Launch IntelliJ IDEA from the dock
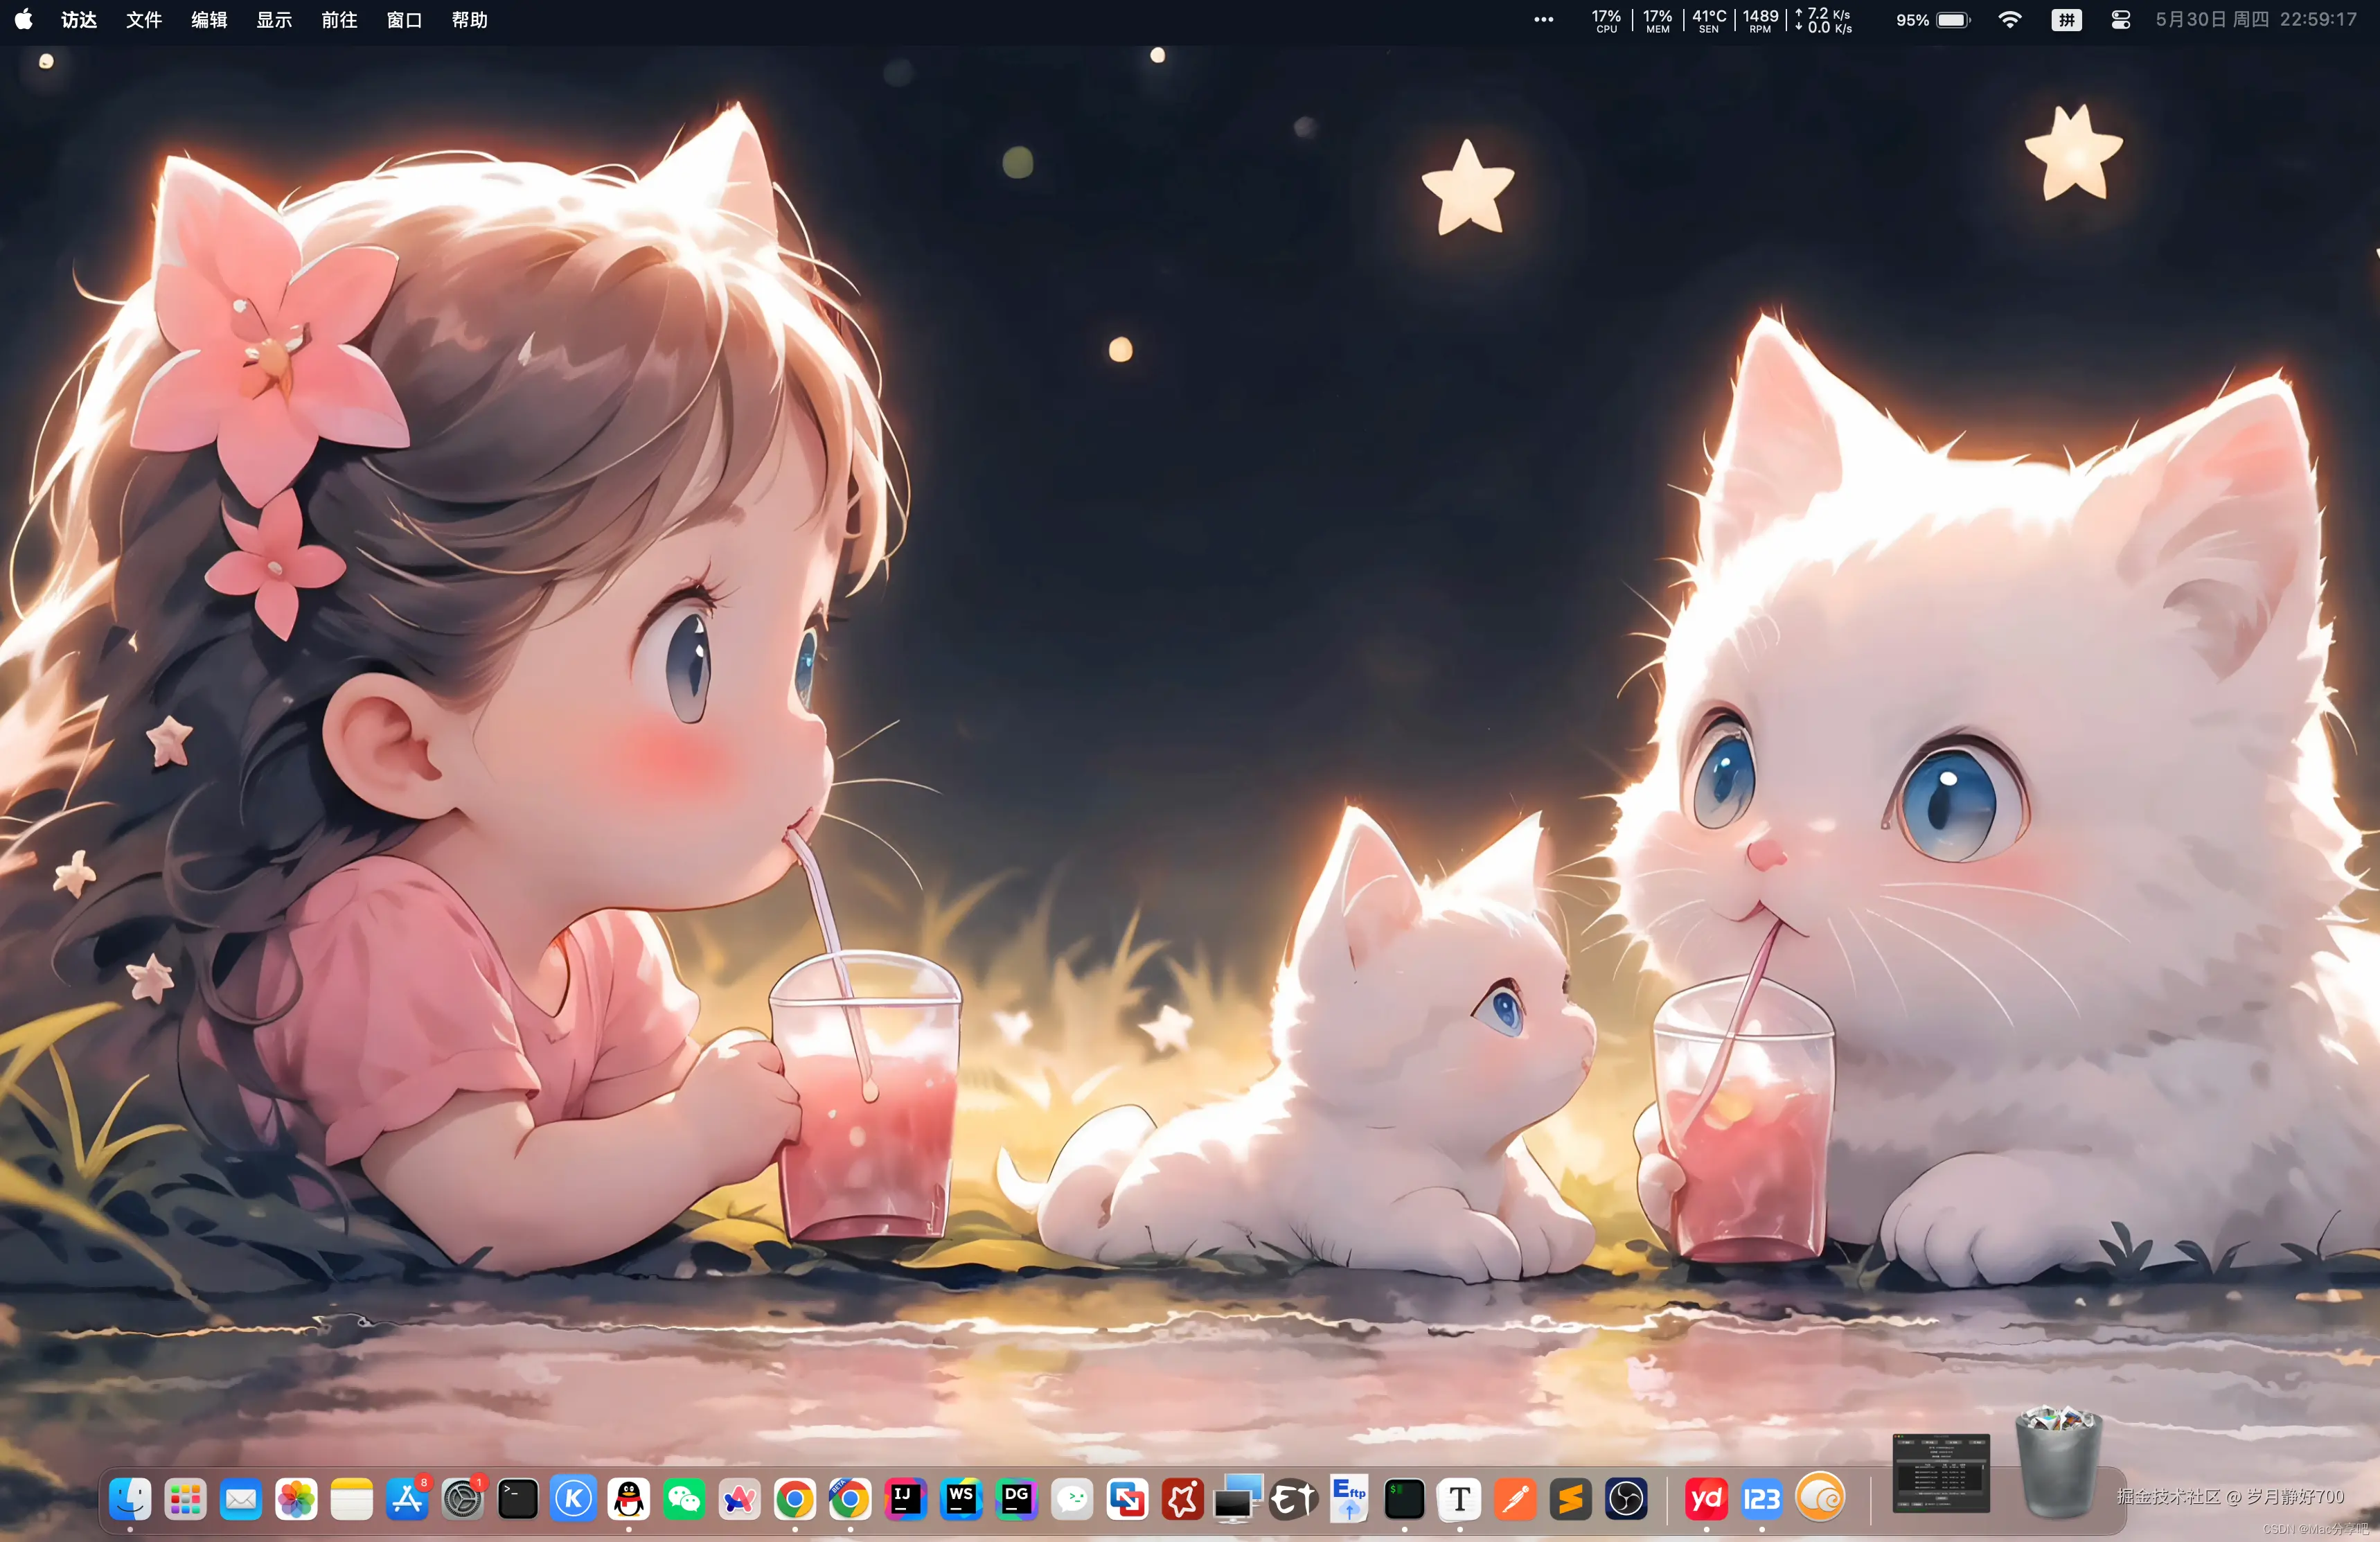 pos(905,1499)
